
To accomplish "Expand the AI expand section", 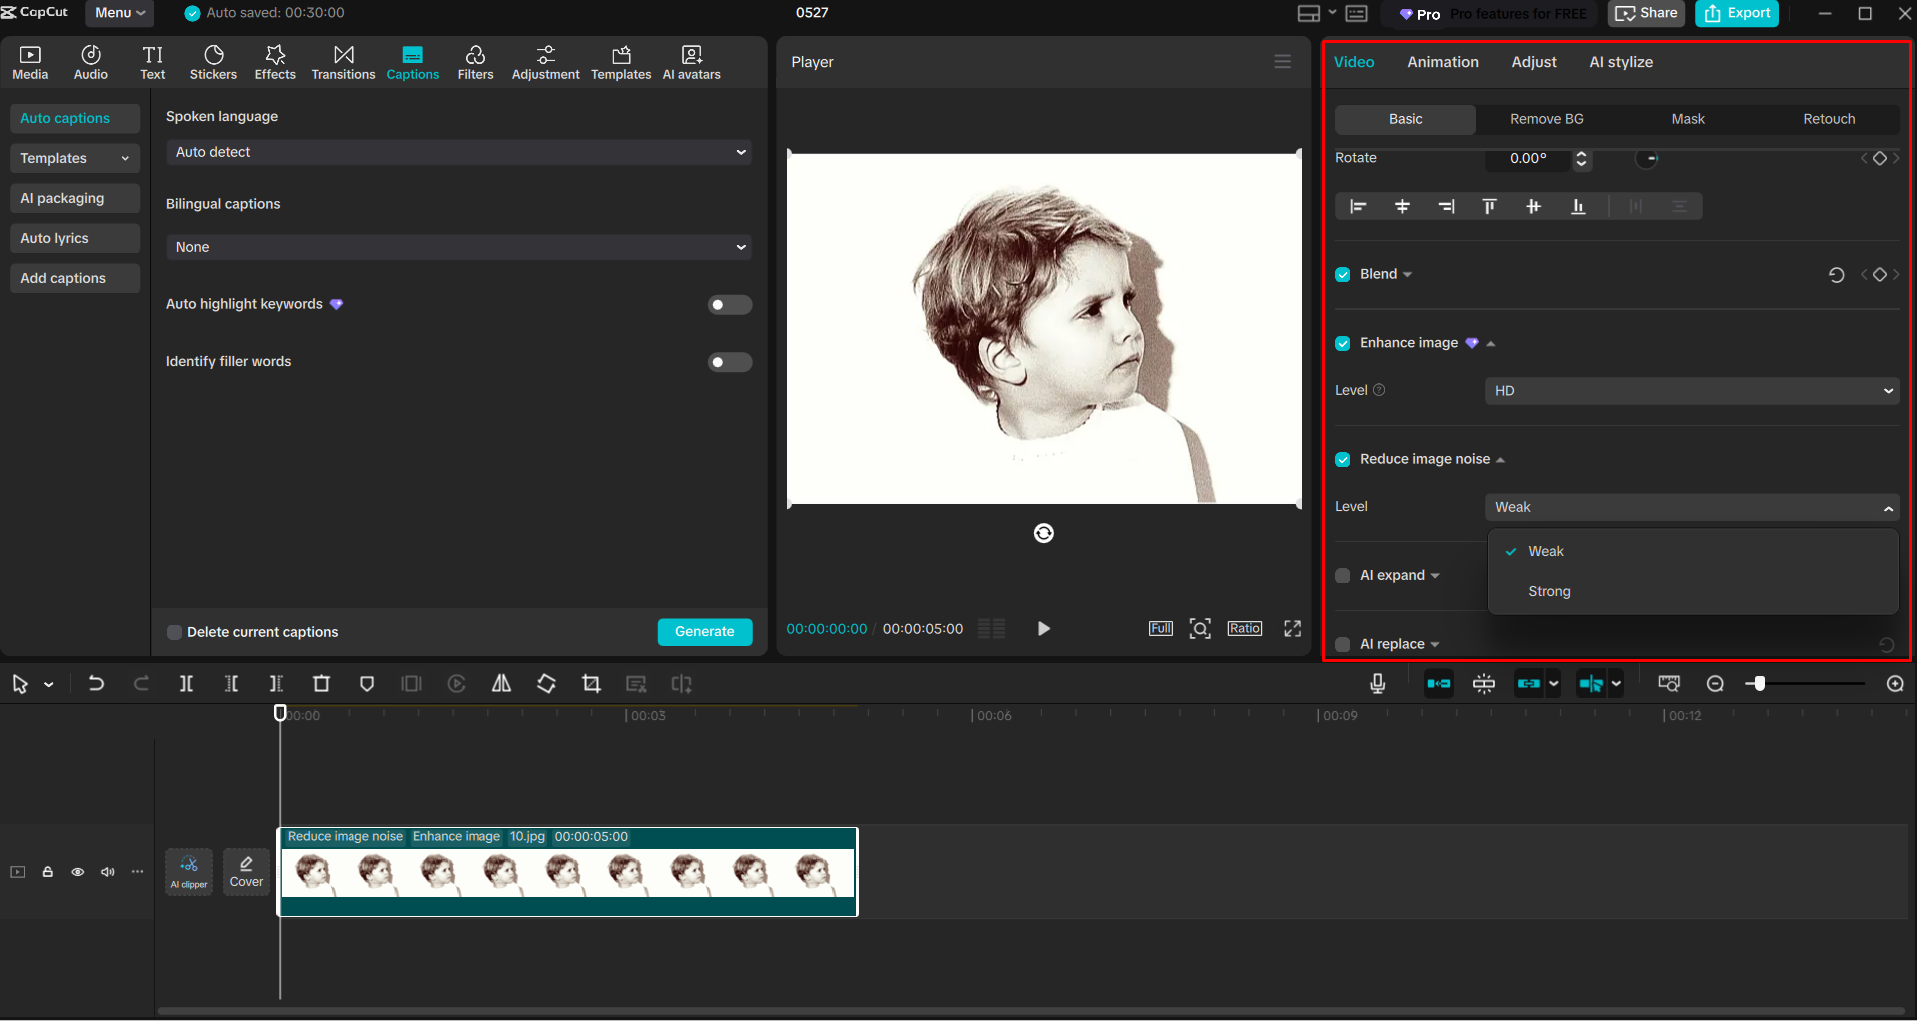I will pyautogui.click(x=1437, y=575).
